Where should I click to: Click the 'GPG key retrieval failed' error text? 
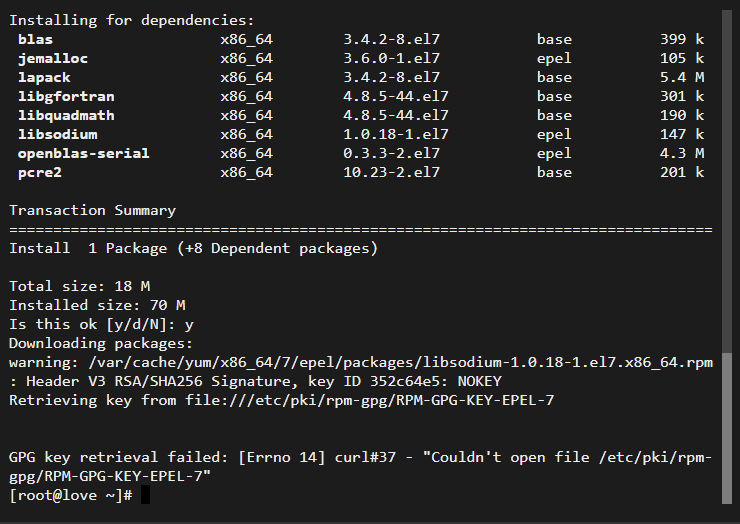(x=361, y=466)
